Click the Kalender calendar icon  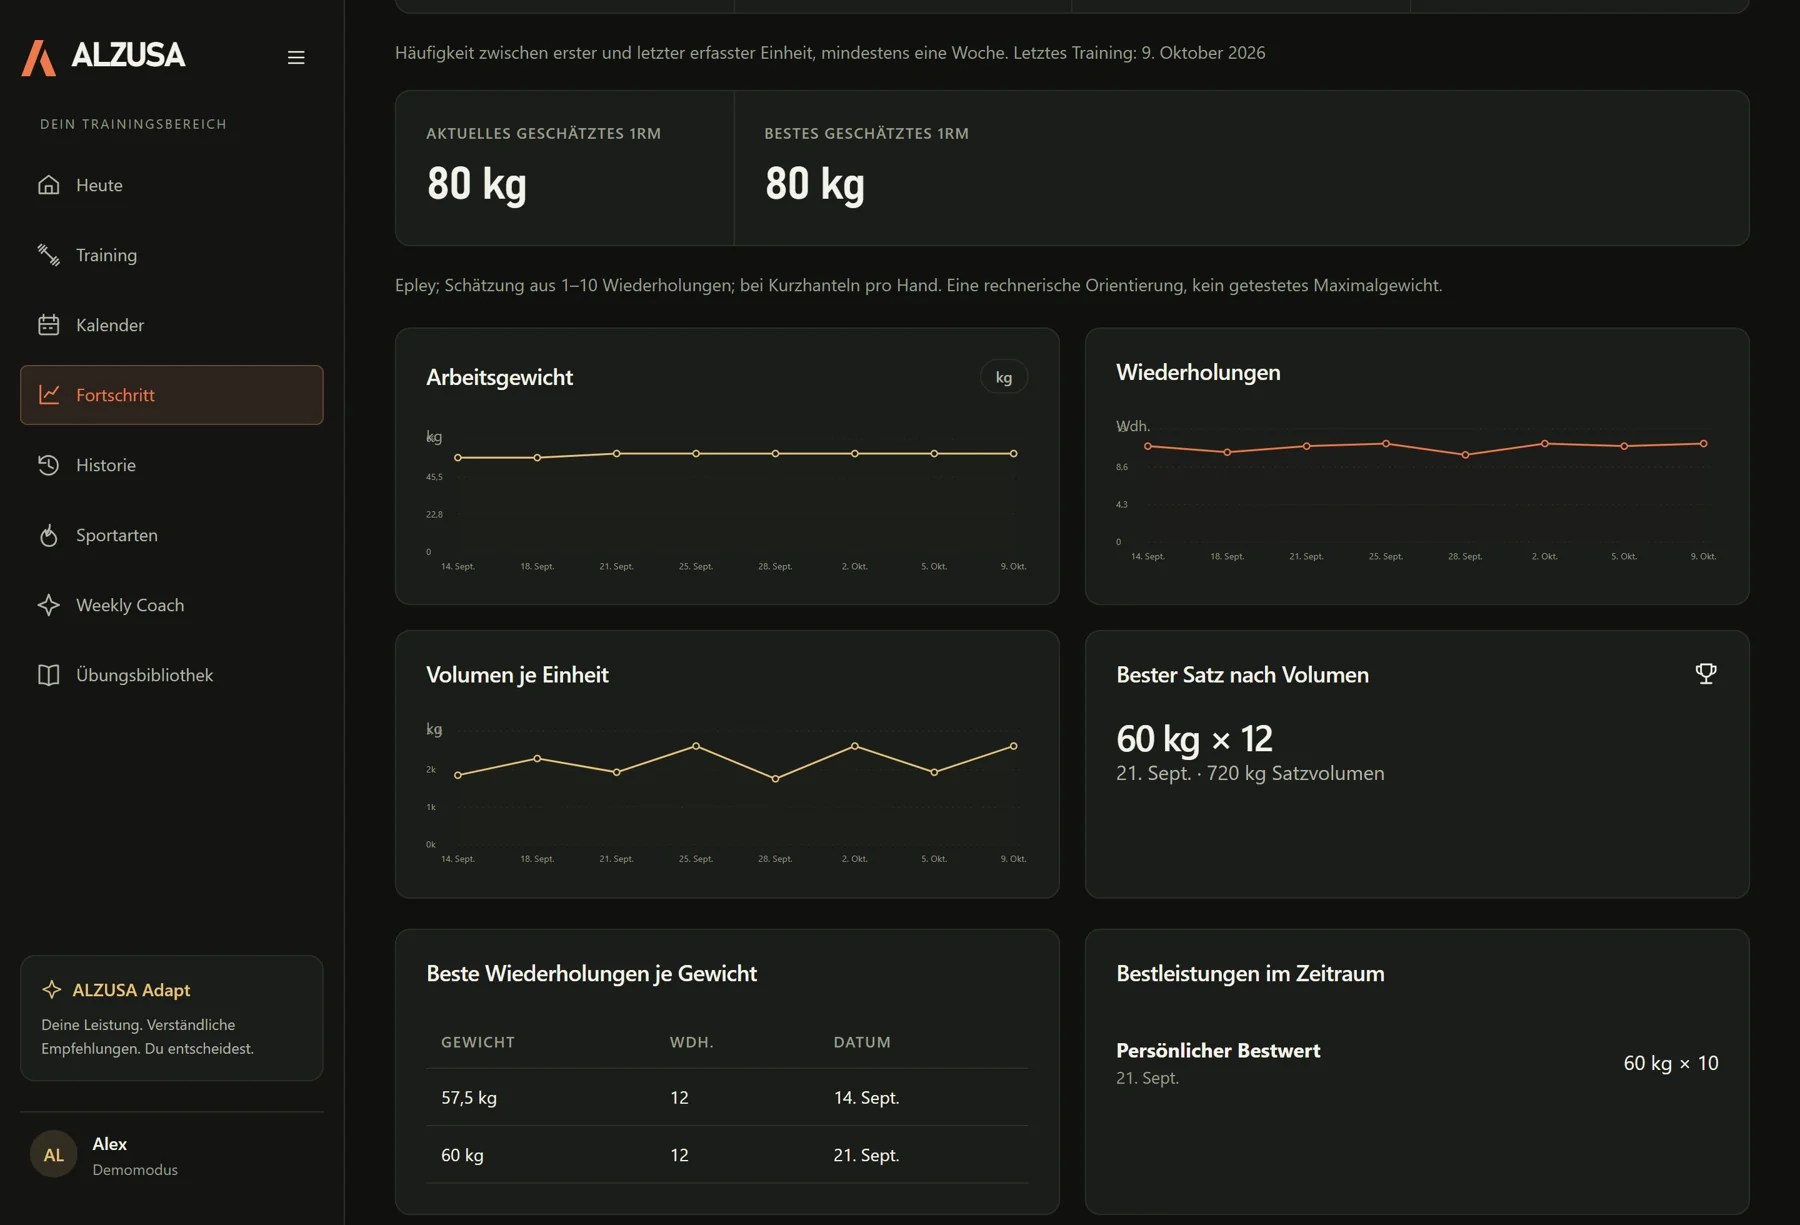pyautogui.click(x=49, y=325)
